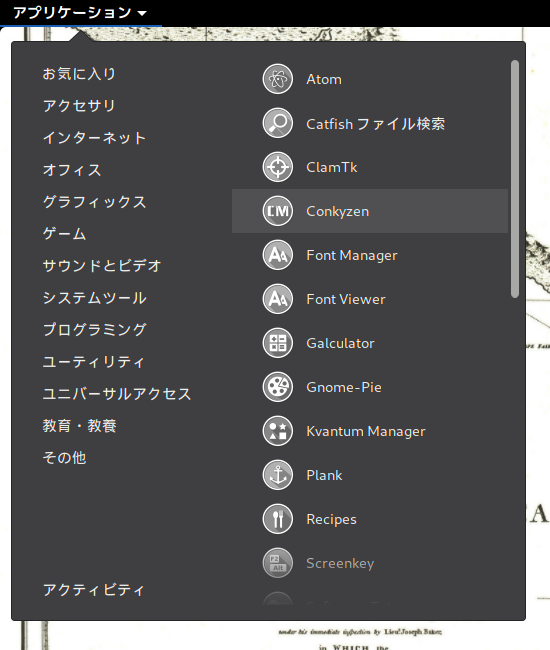Viewport: 550px width, 650px height.
Task: Click the ClamTk crosshair icon
Action: [278, 167]
